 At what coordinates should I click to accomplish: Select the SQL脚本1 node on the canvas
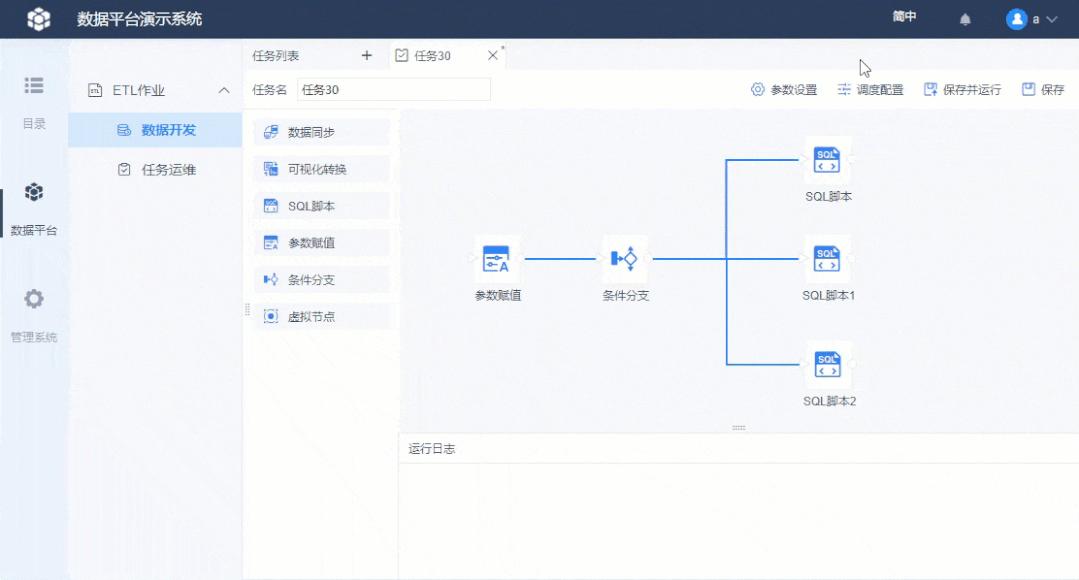point(827,260)
